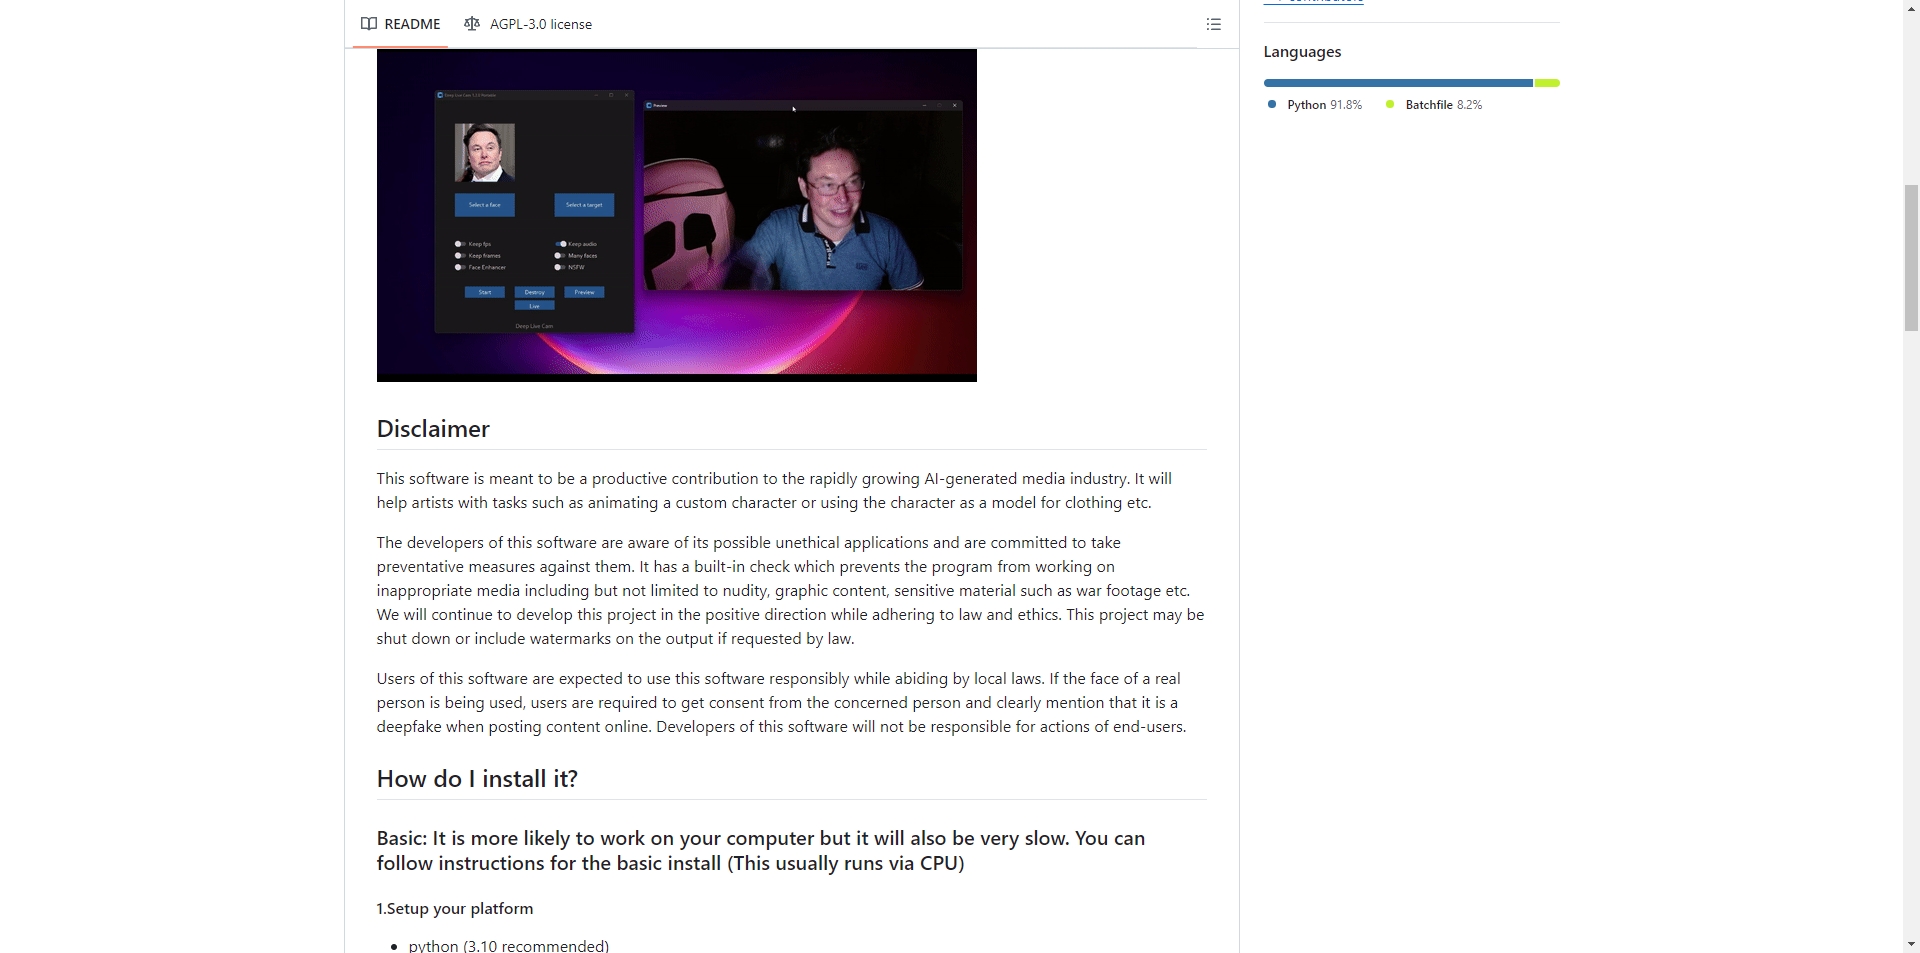Open the README outline icon
The height and width of the screenshot is (953, 1920).
1213,24
